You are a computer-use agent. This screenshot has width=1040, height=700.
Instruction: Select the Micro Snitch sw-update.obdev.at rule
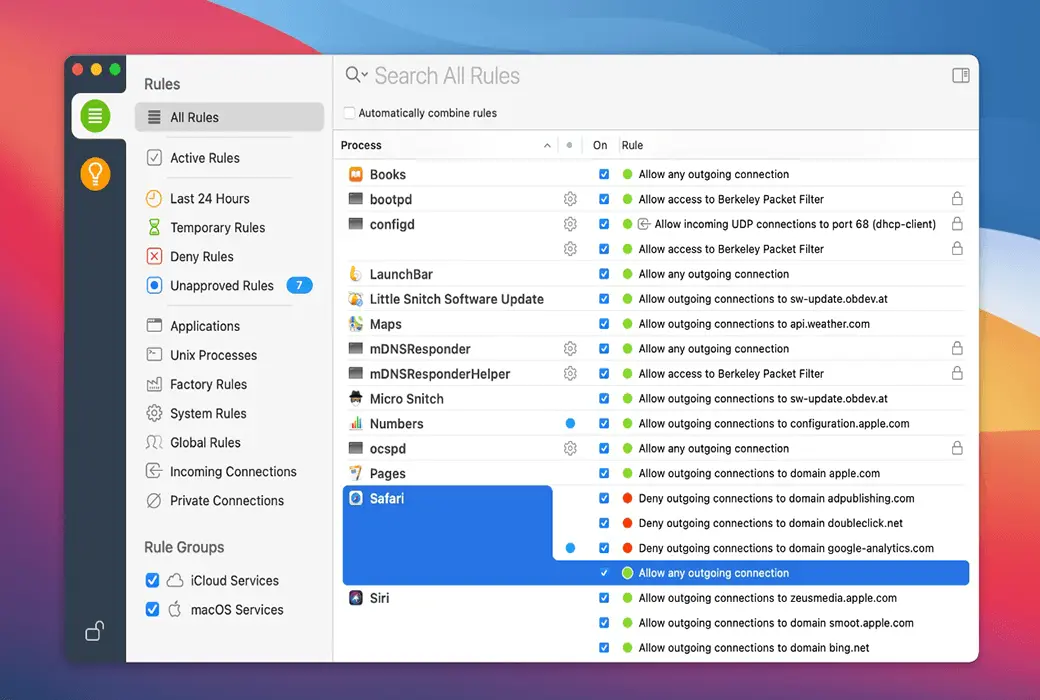click(763, 399)
